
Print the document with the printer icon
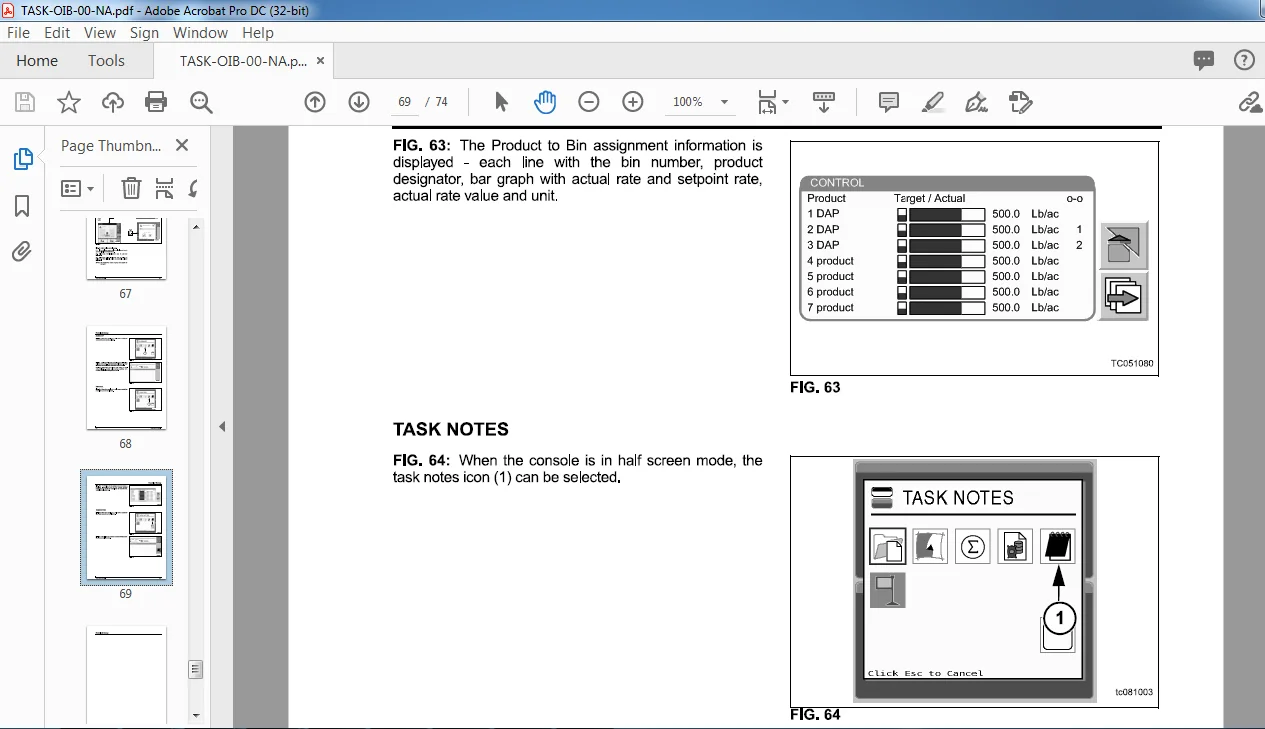click(156, 102)
